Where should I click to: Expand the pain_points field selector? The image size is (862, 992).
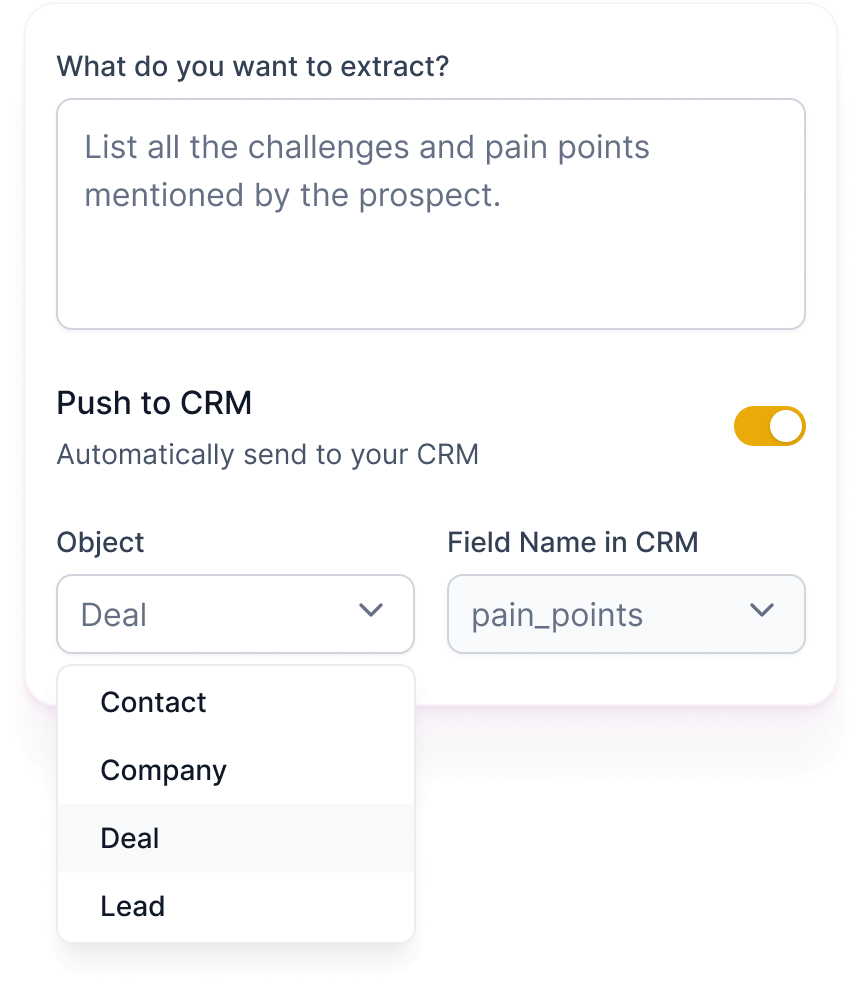[625, 614]
